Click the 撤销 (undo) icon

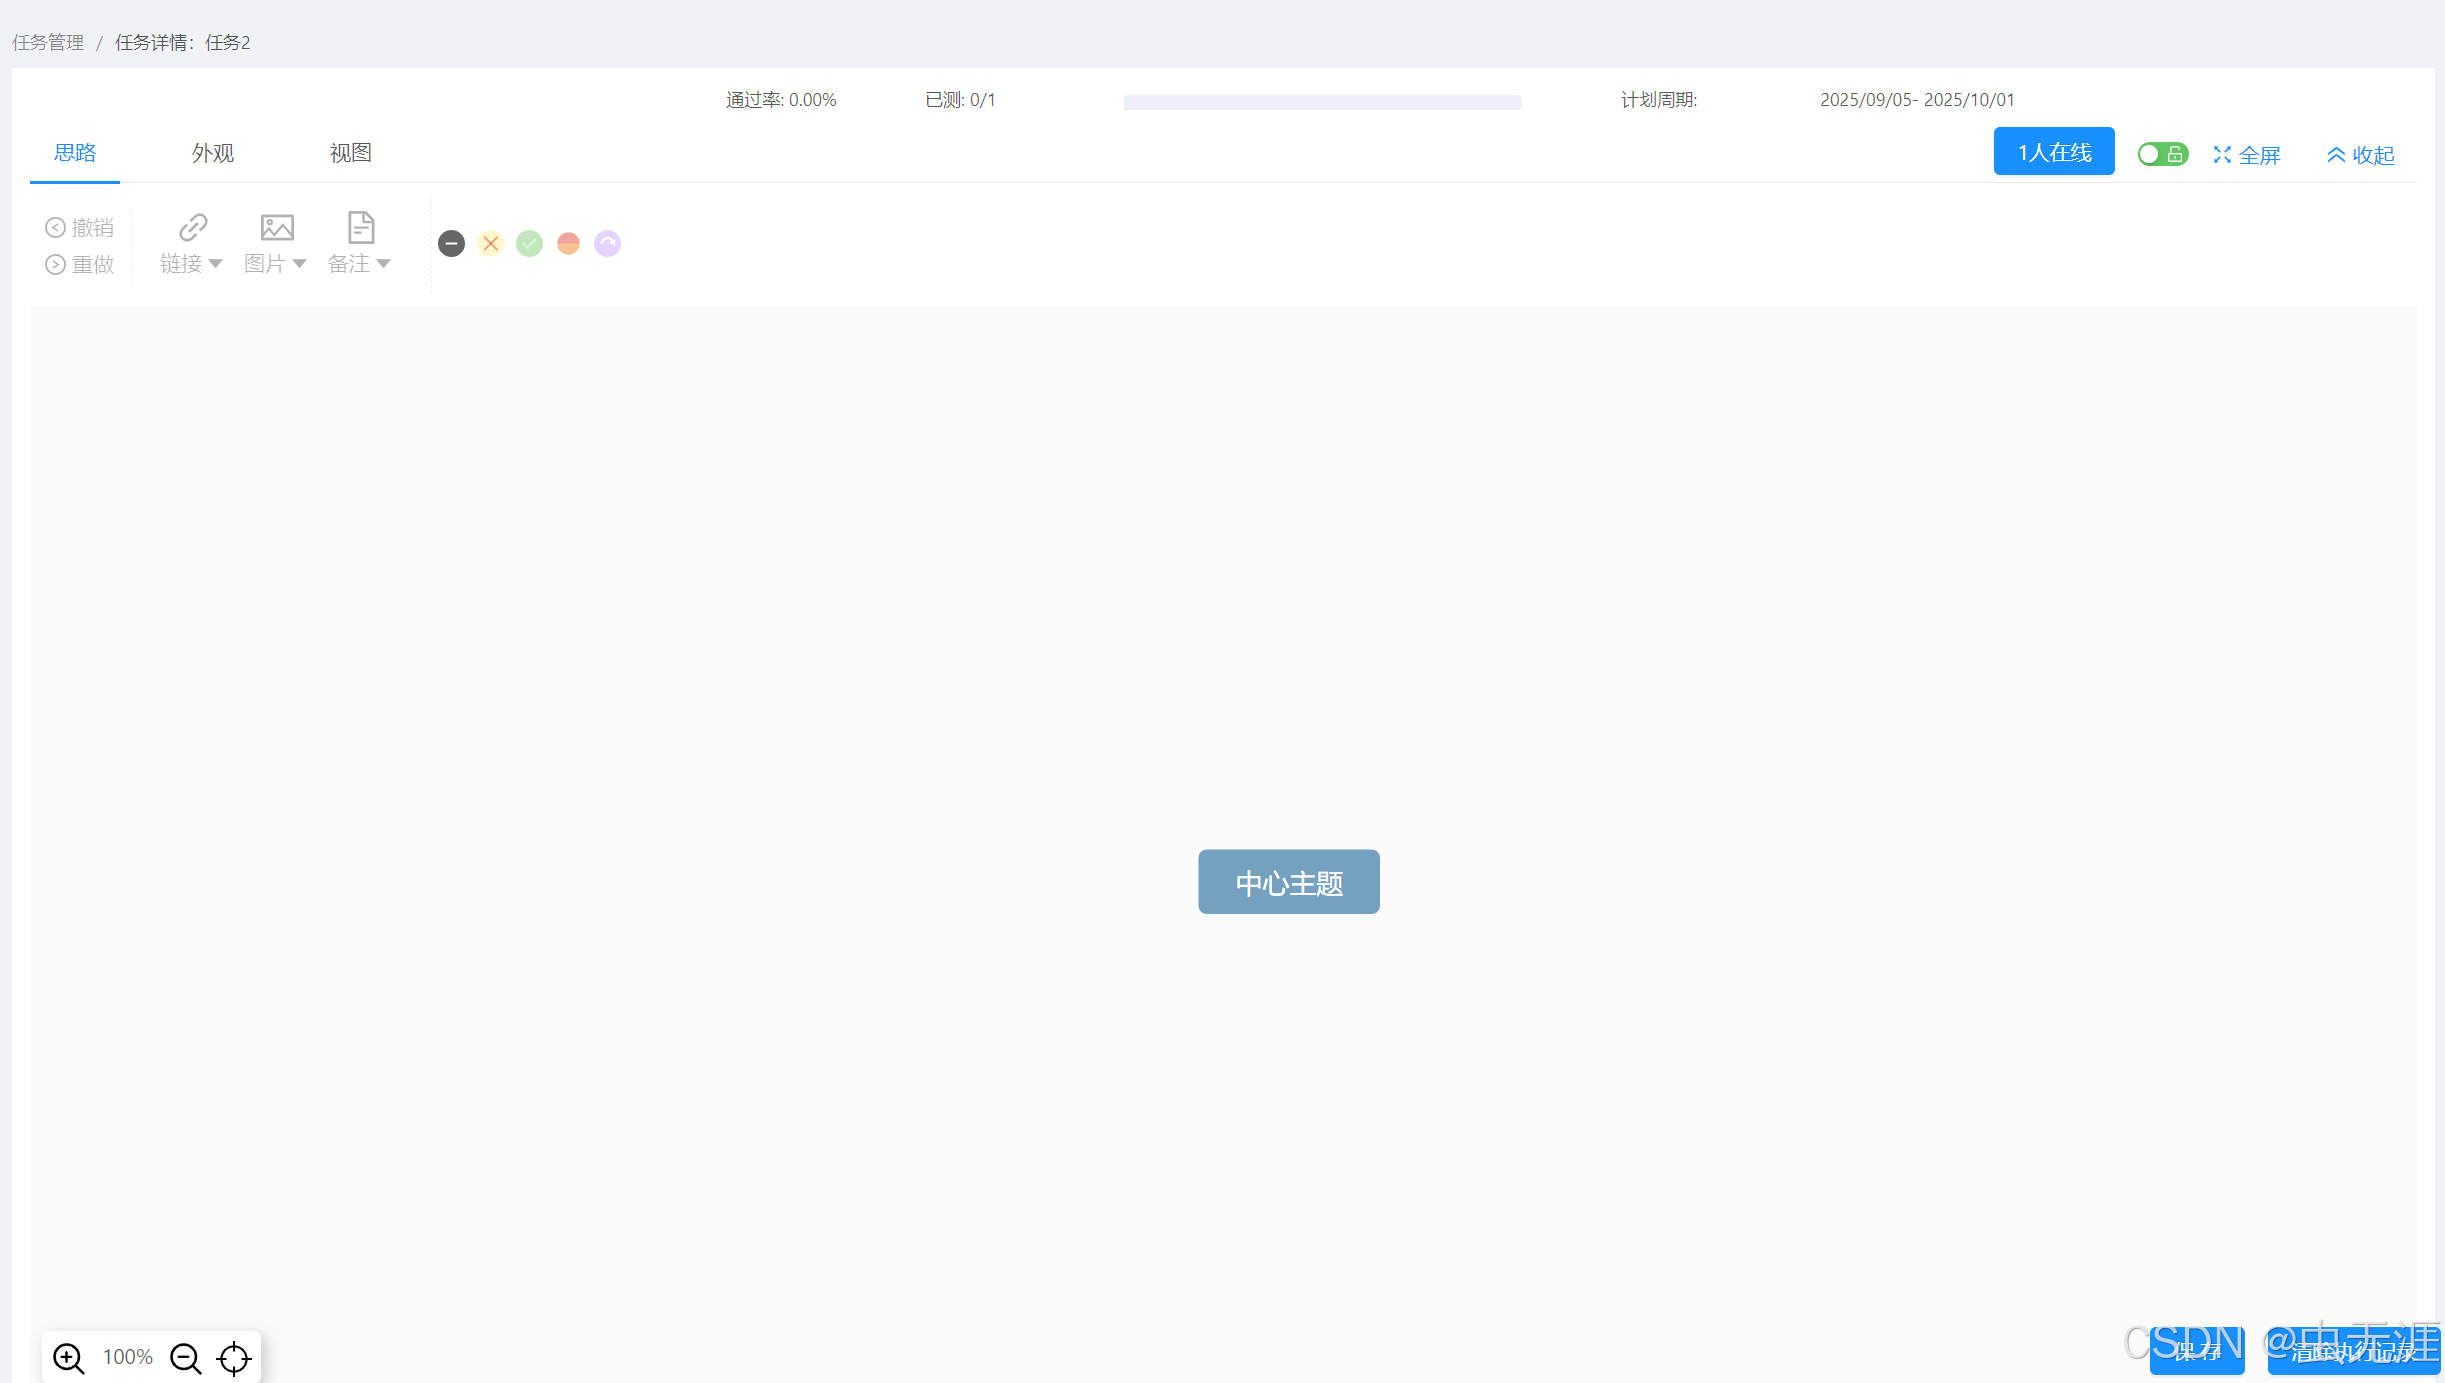56,228
